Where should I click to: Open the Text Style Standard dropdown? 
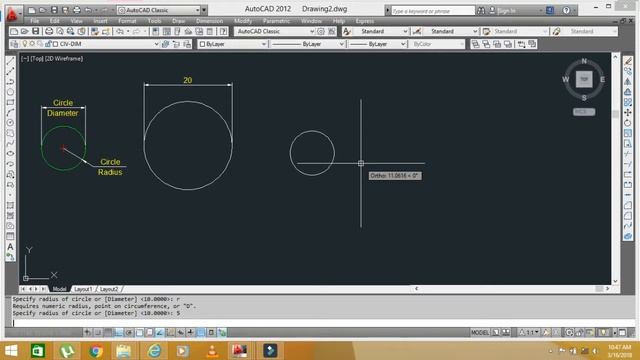point(405,31)
